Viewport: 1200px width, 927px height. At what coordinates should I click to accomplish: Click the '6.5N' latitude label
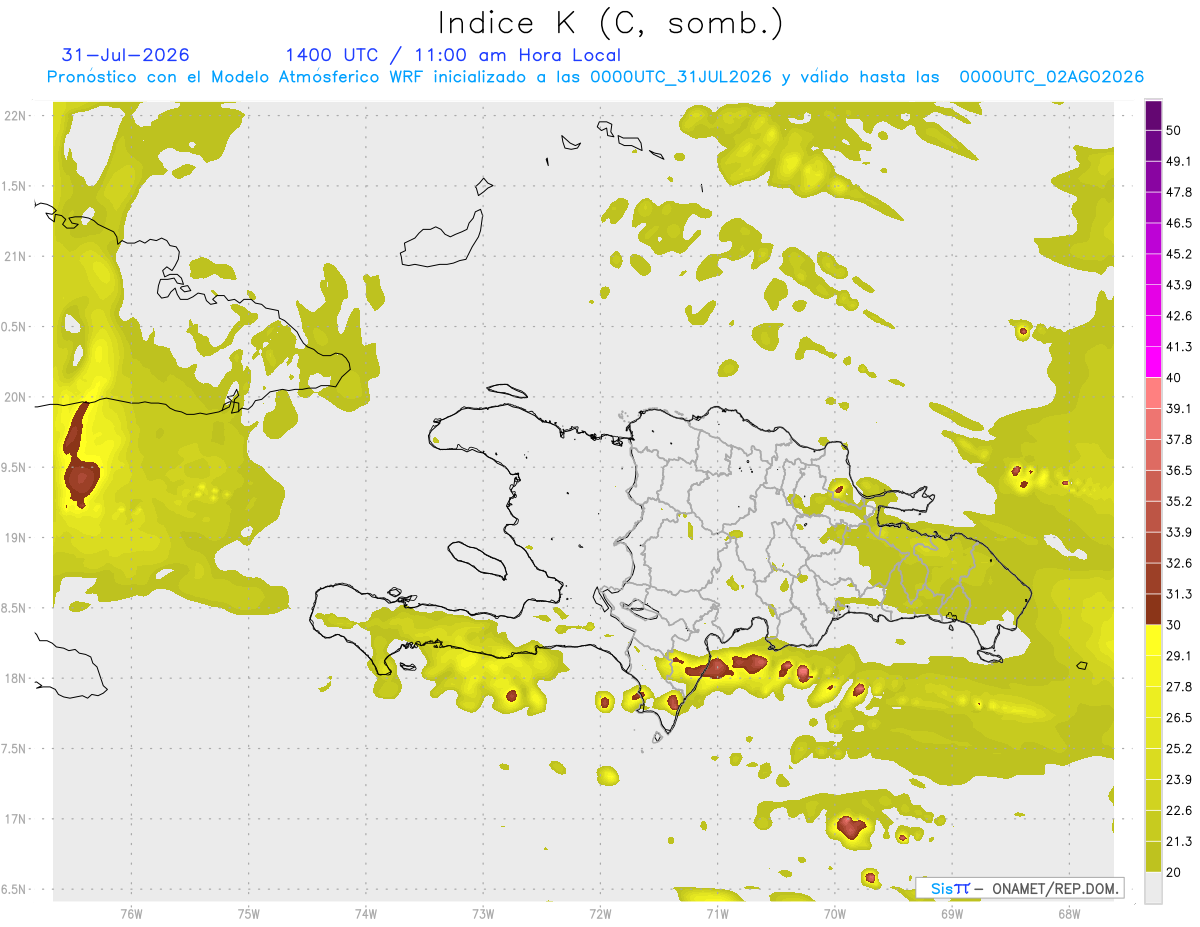pos(13,890)
